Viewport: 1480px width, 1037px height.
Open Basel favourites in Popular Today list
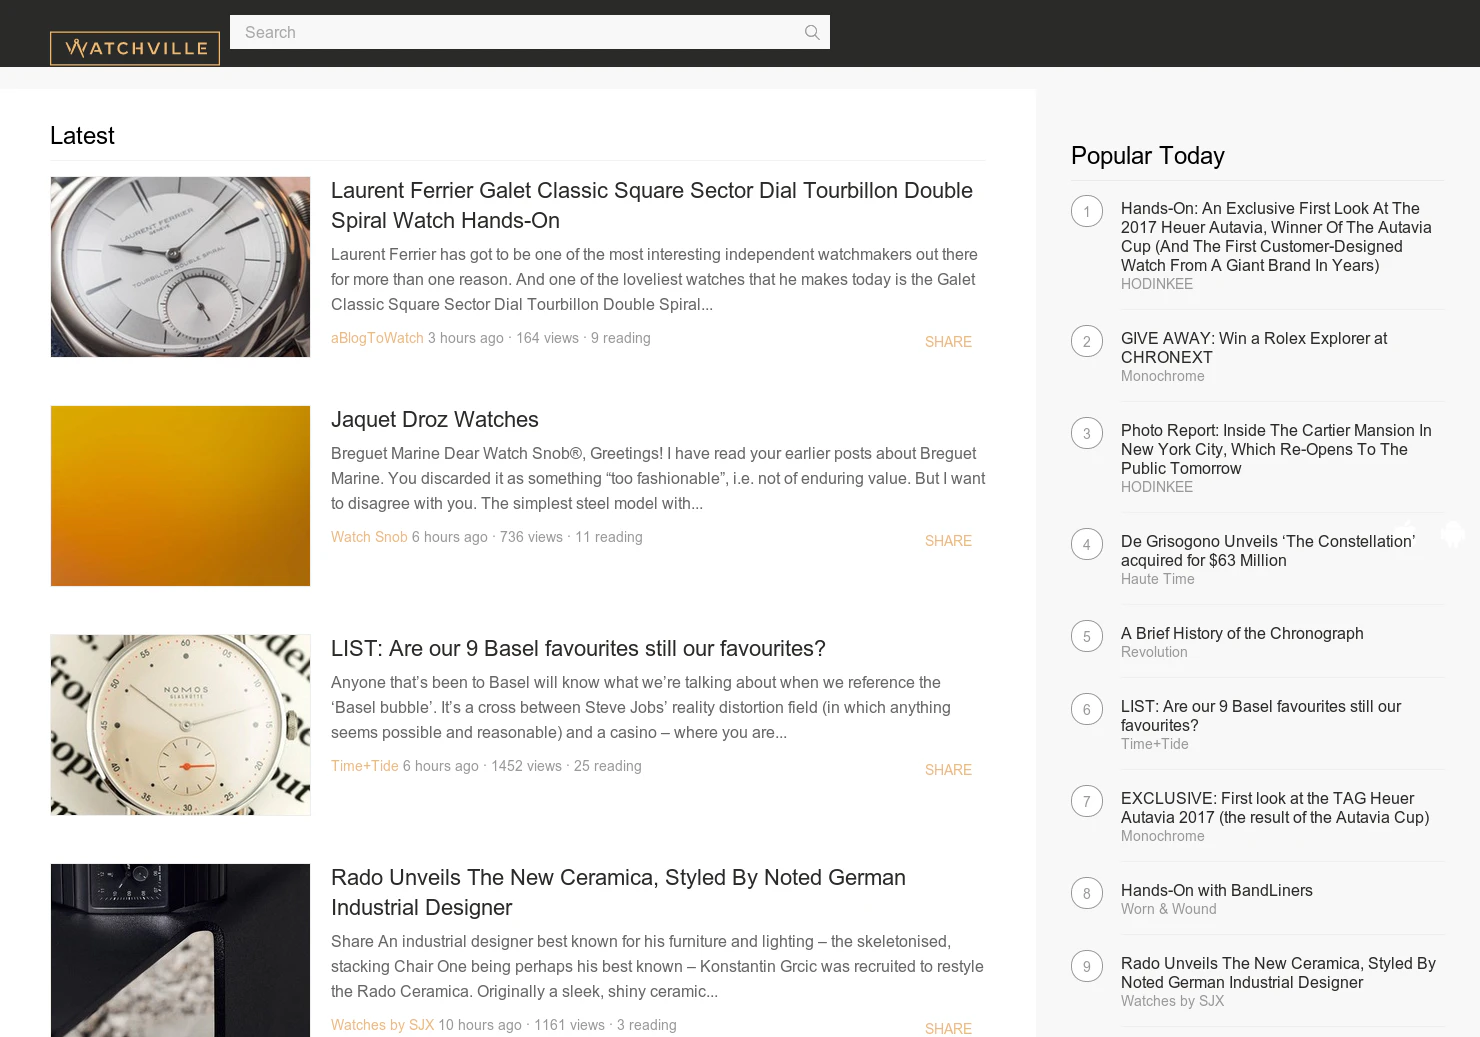[1261, 716]
